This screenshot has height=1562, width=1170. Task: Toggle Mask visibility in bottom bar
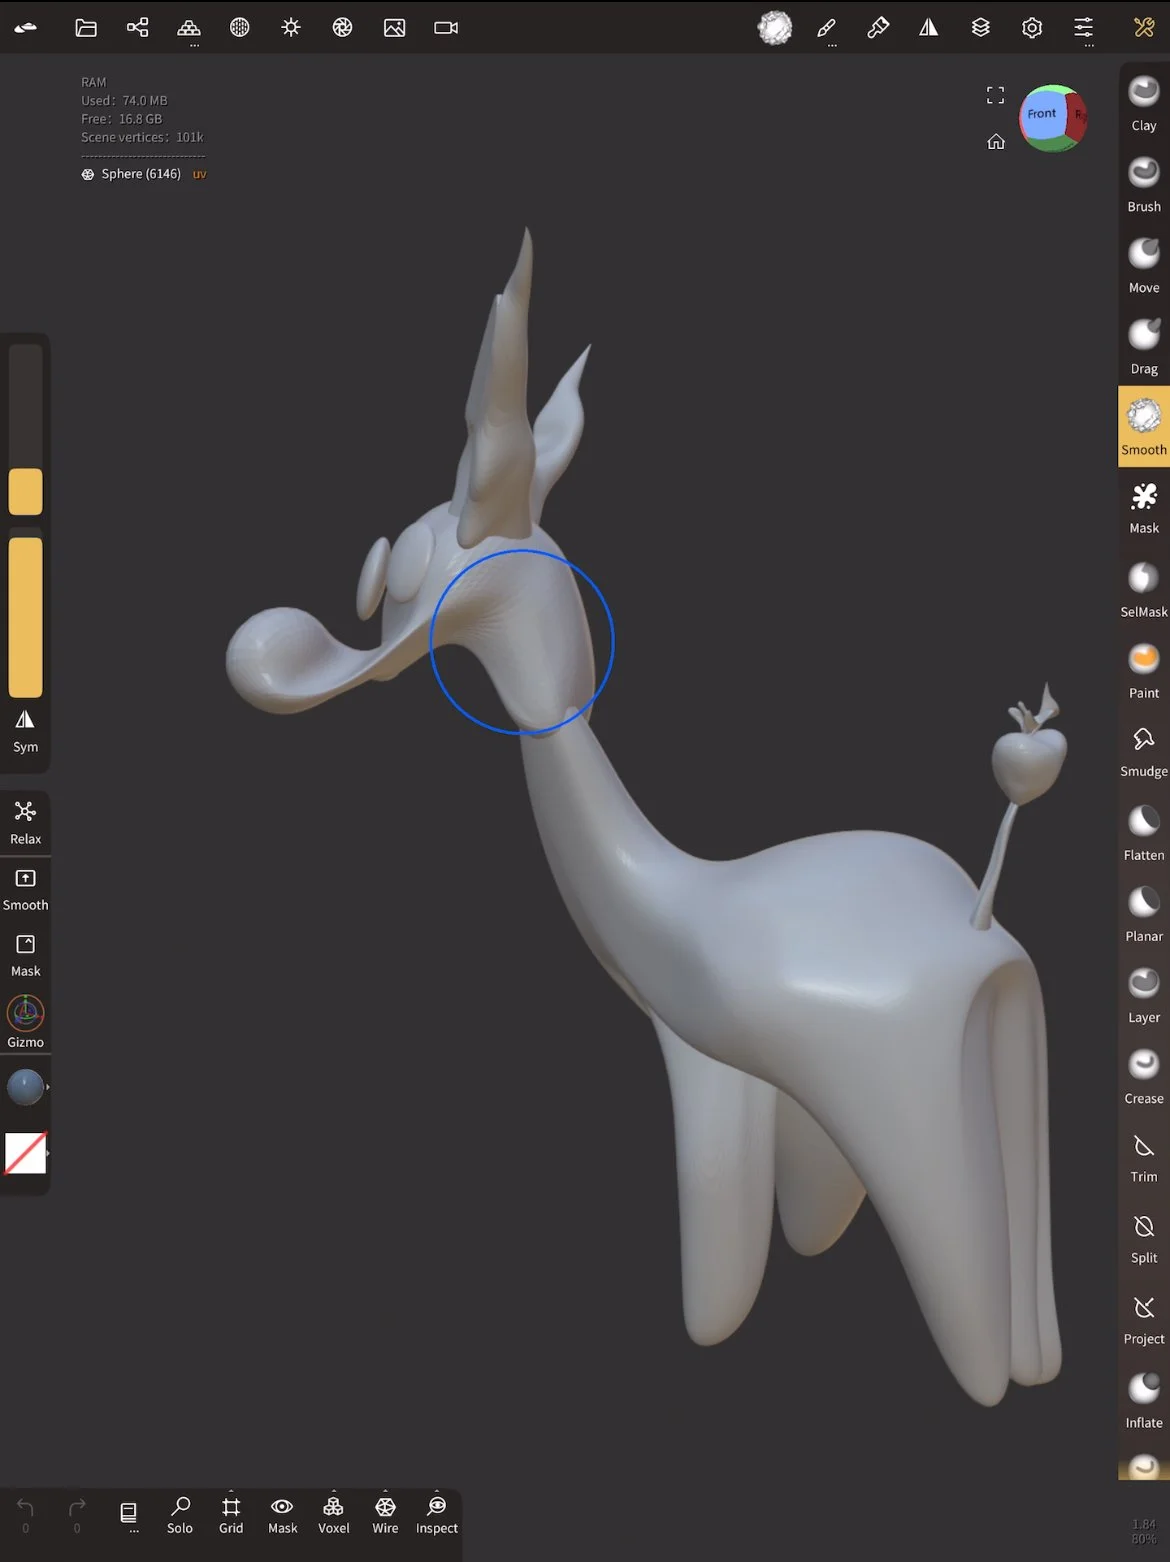283,1514
